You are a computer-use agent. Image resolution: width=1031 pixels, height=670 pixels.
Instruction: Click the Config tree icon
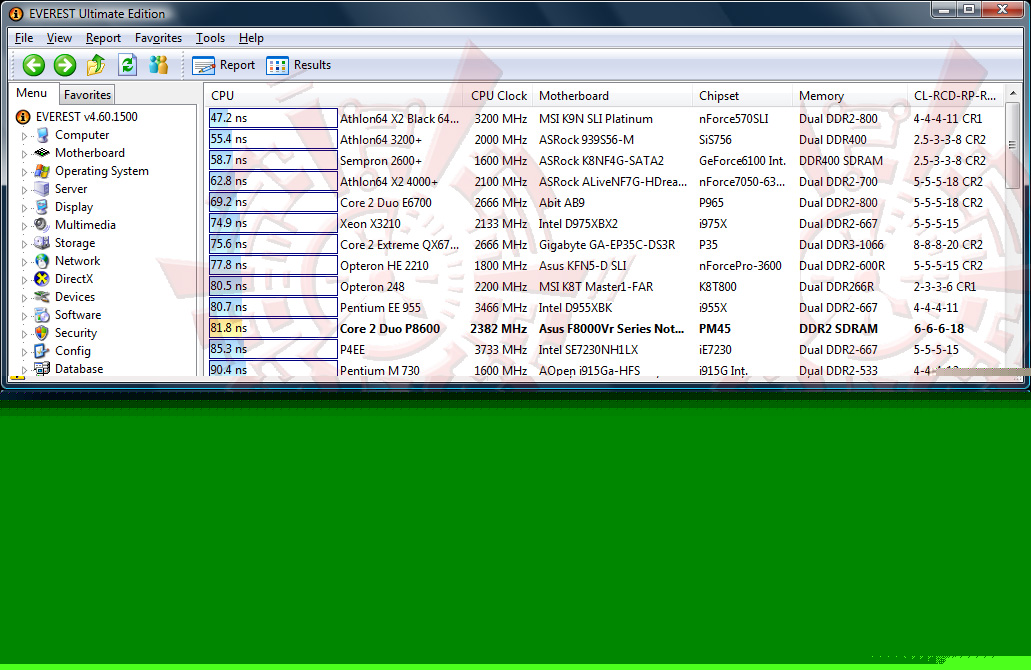[x=42, y=351]
